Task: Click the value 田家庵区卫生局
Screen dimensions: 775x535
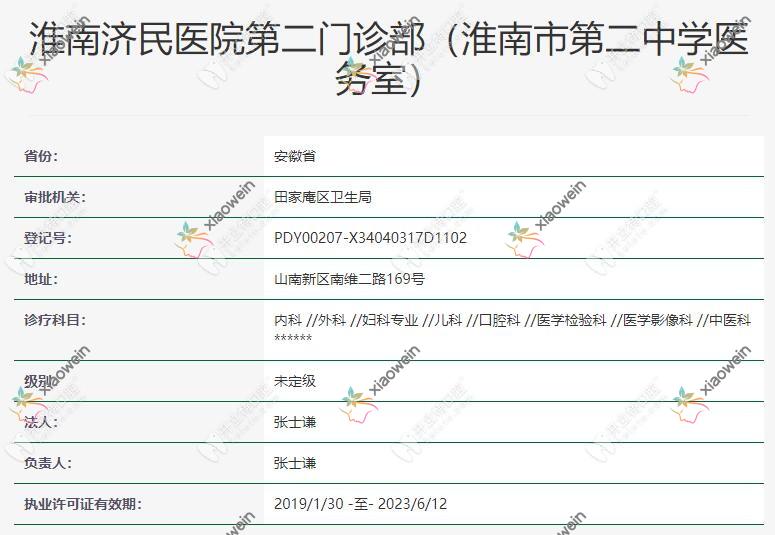Action: click(x=323, y=197)
